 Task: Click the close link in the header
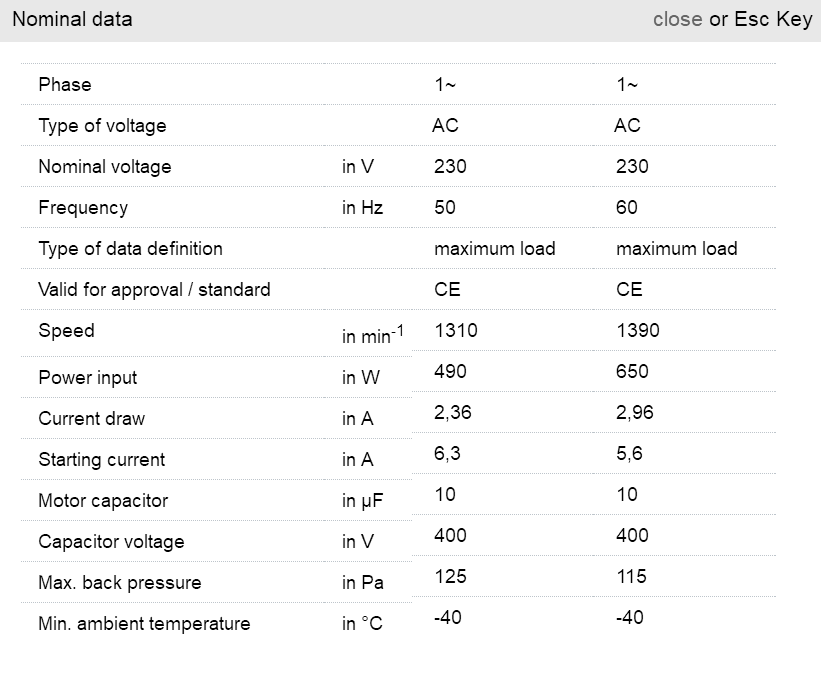[677, 19]
